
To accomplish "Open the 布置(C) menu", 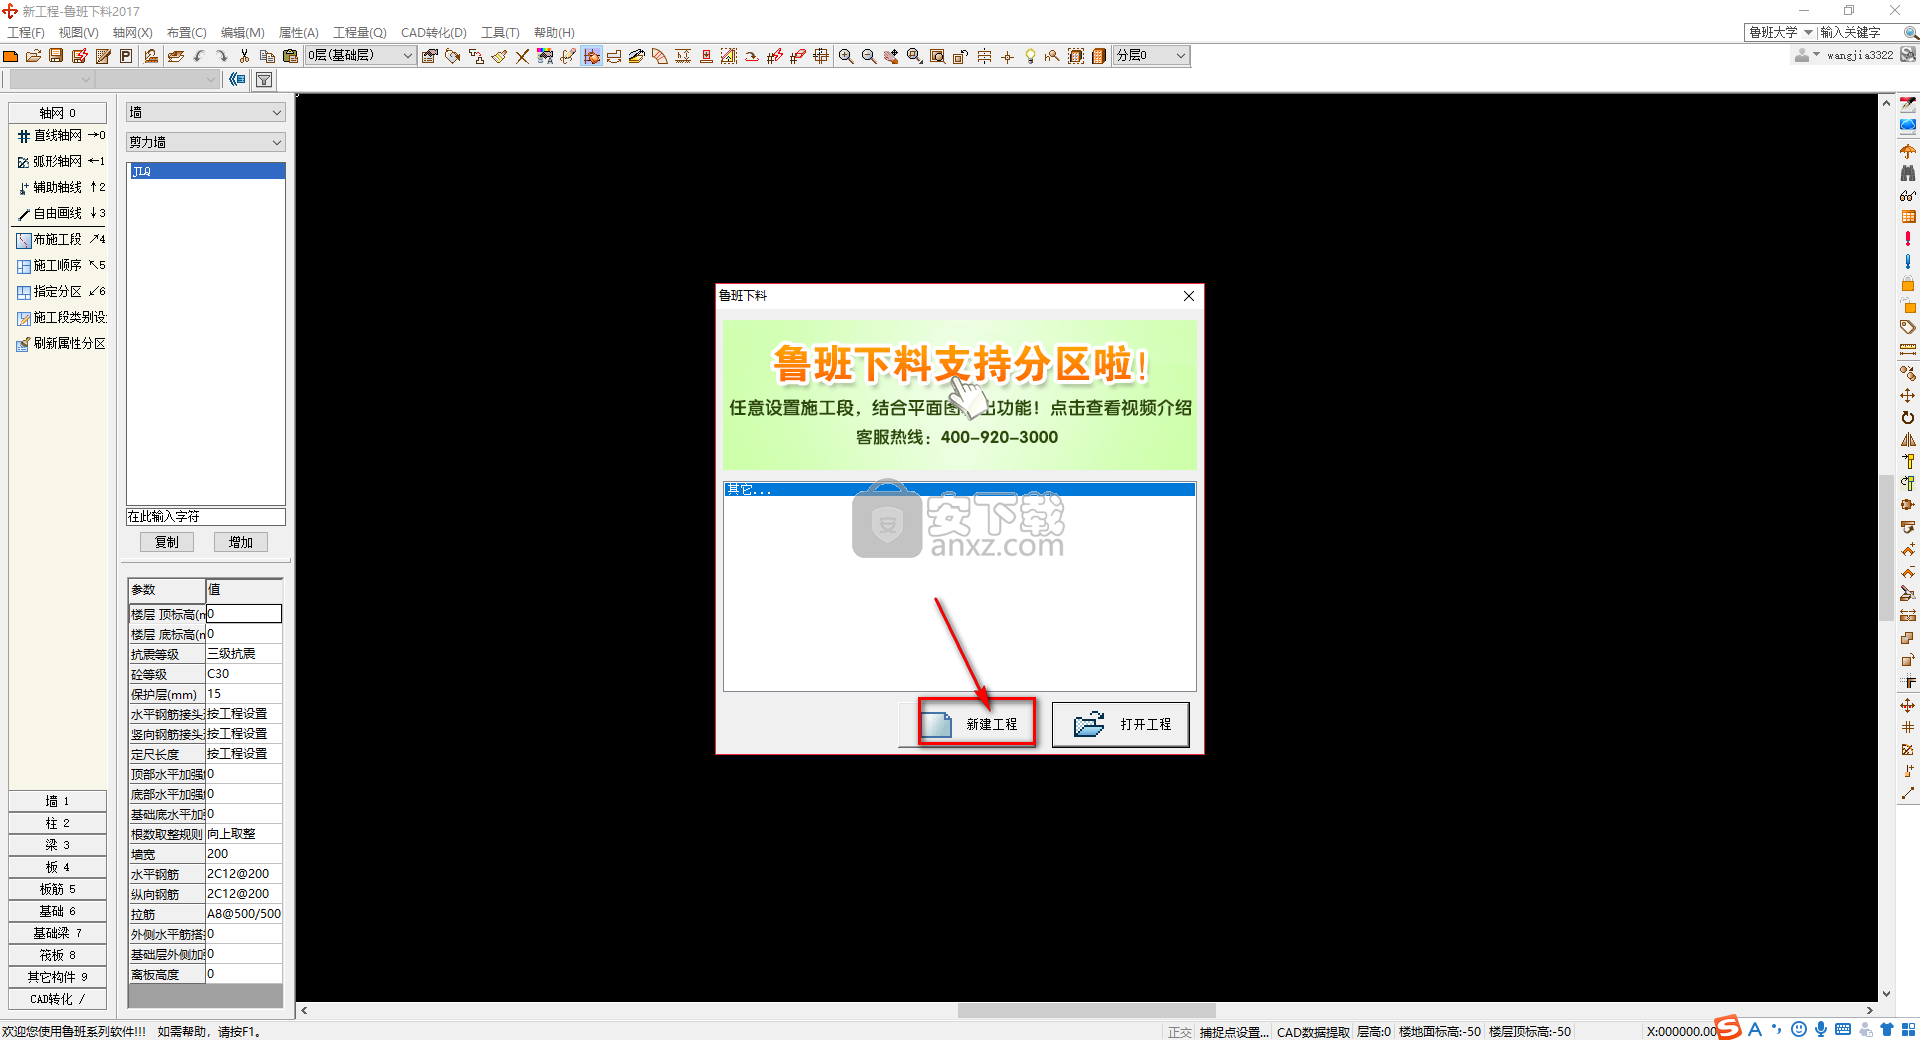I will (186, 32).
